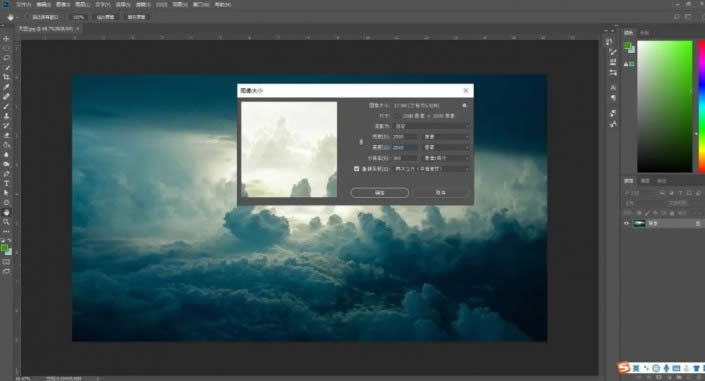Click the Fit Screen button
705x381 pixels.
(x=106, y=17)
